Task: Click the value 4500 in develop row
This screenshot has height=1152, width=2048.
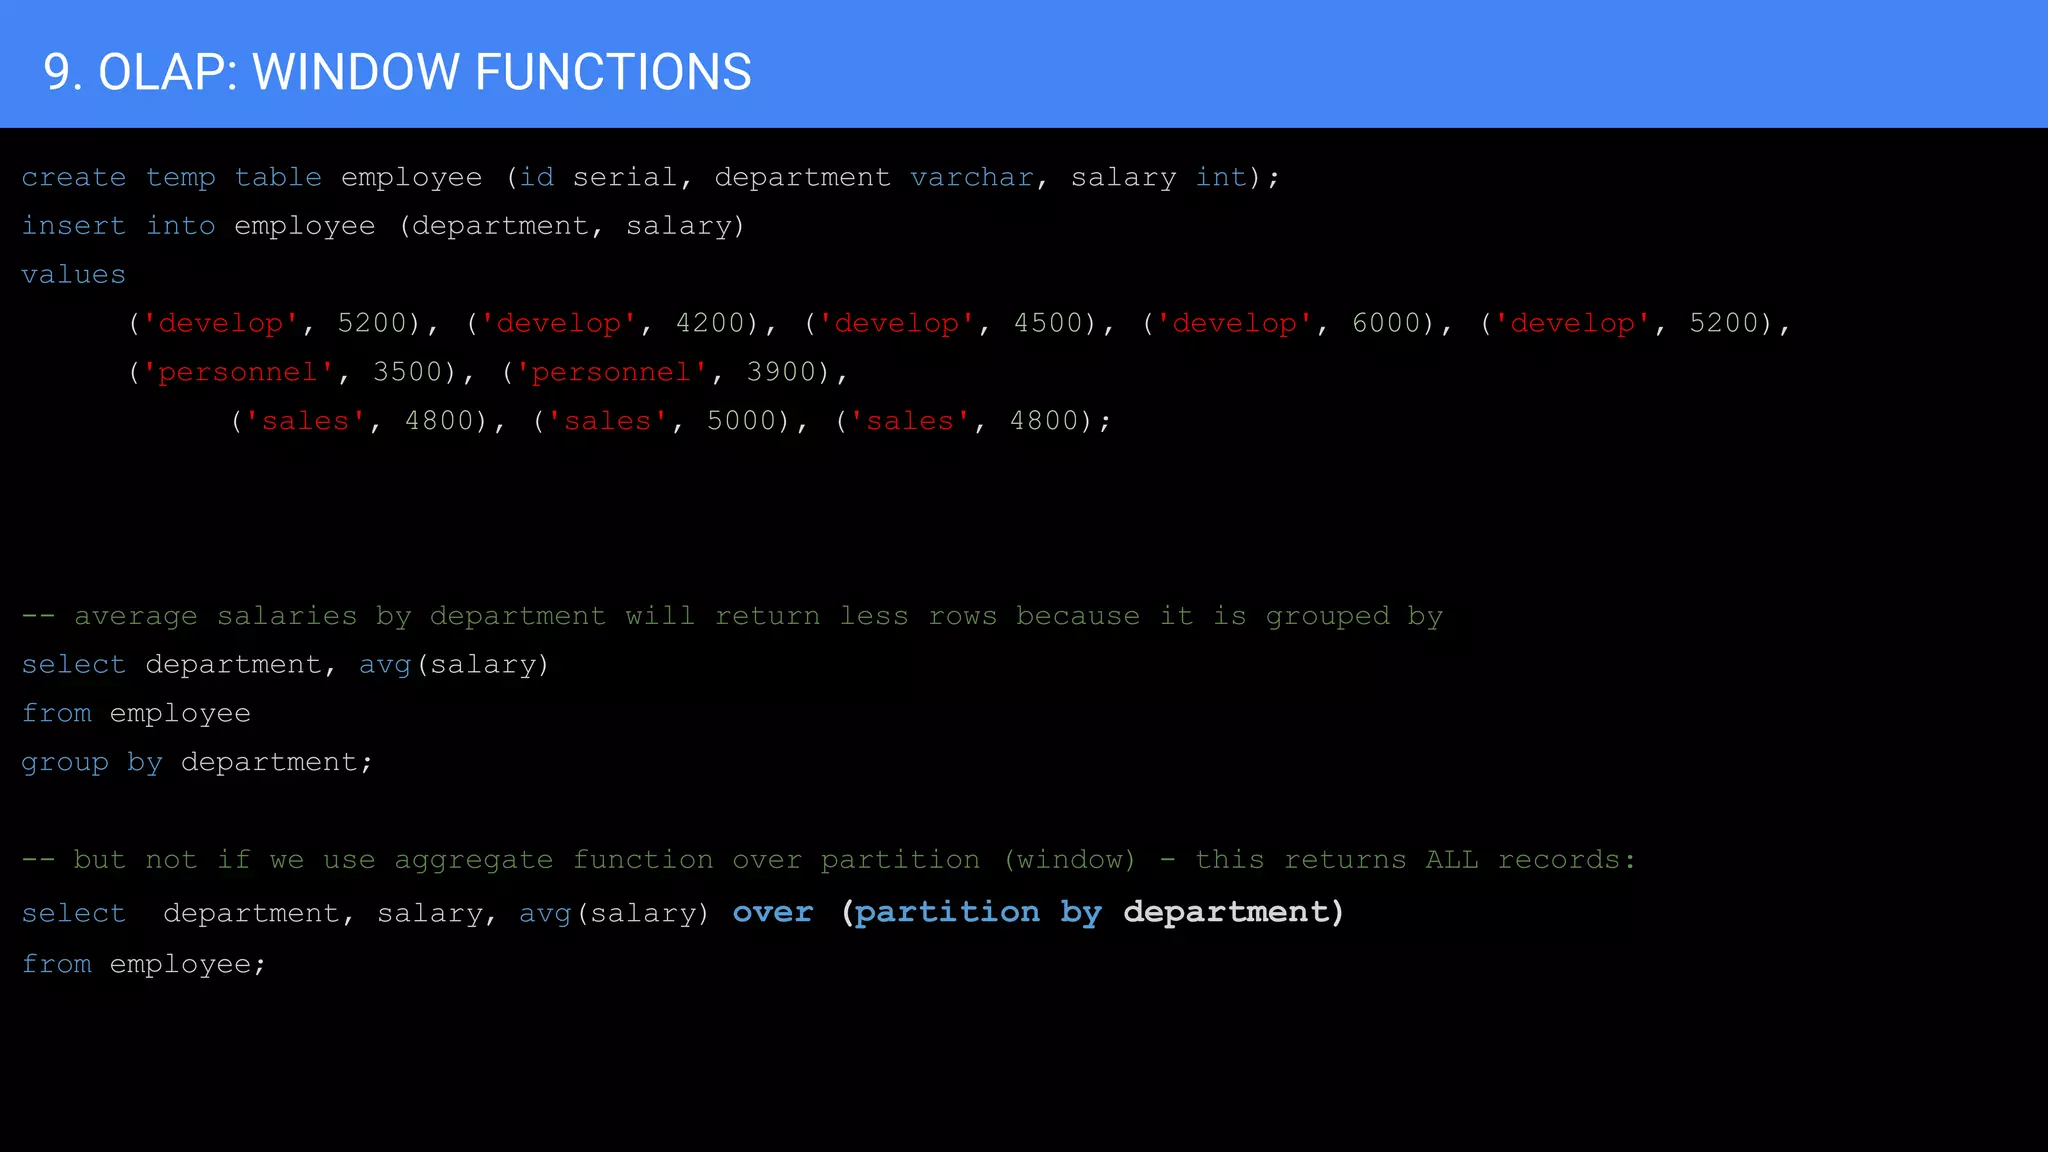Action: click(x=1048, y=323)
